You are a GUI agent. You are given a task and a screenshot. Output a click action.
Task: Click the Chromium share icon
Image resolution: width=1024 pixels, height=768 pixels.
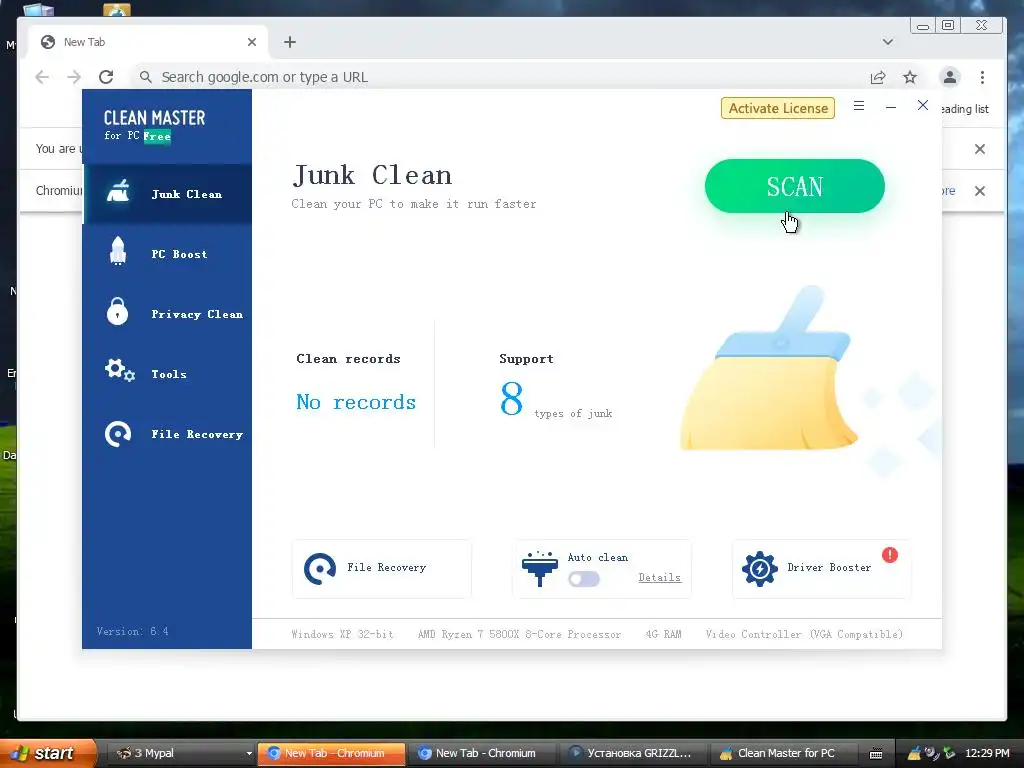(x=878, y=78)
